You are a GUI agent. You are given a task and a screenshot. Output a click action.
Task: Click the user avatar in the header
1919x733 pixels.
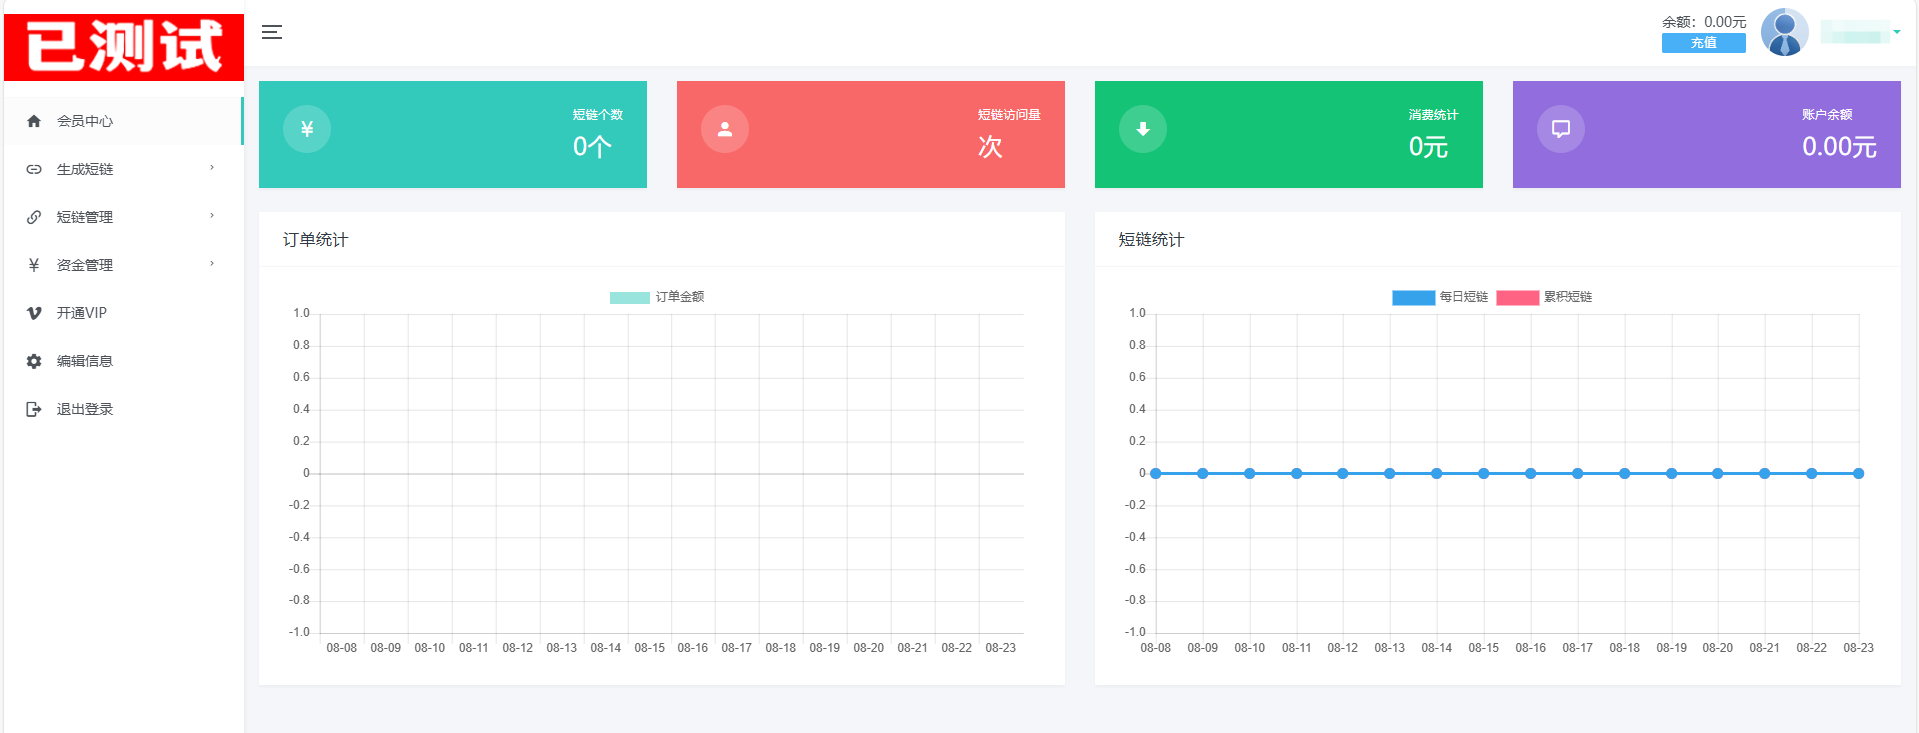1785,32
